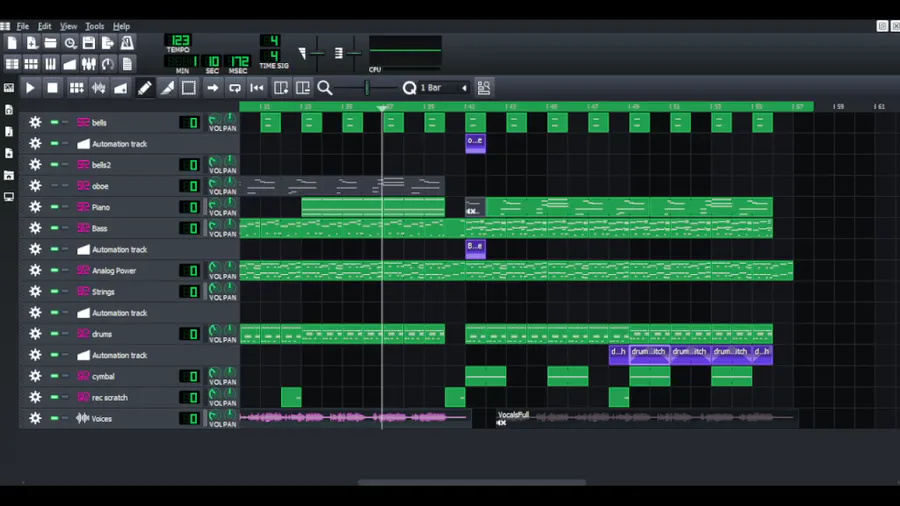Select the knife split tool
Image resolution: width=900 pixels, height=506 pixels.
(167, 88)
